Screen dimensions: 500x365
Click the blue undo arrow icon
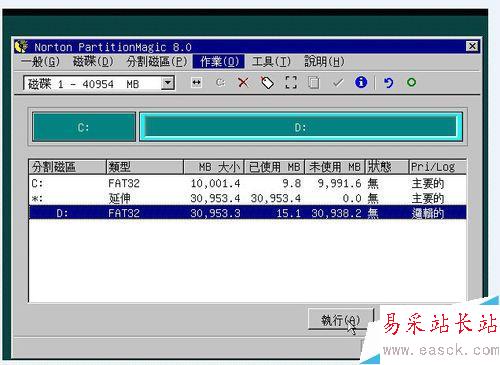click(388, 83)
